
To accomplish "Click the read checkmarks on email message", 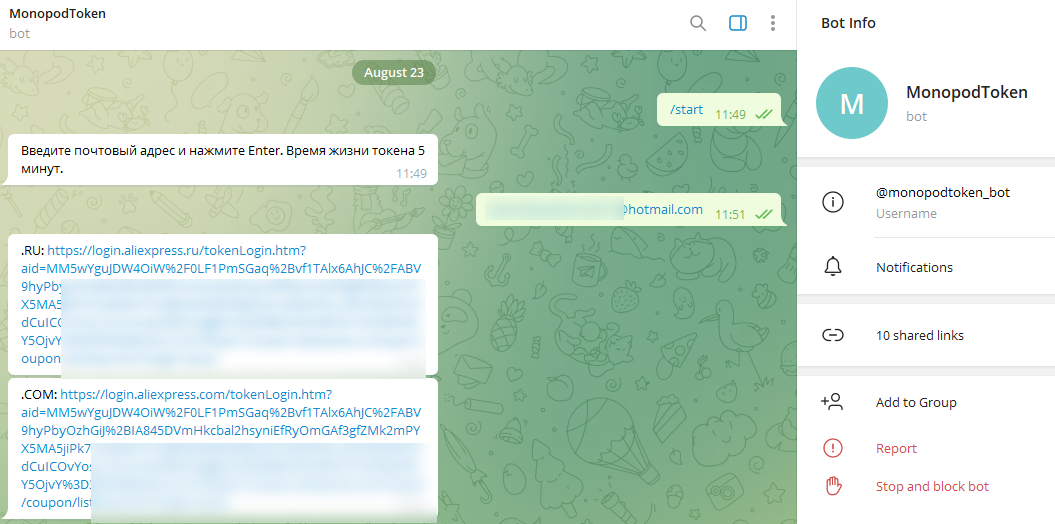I will (763, 215).
